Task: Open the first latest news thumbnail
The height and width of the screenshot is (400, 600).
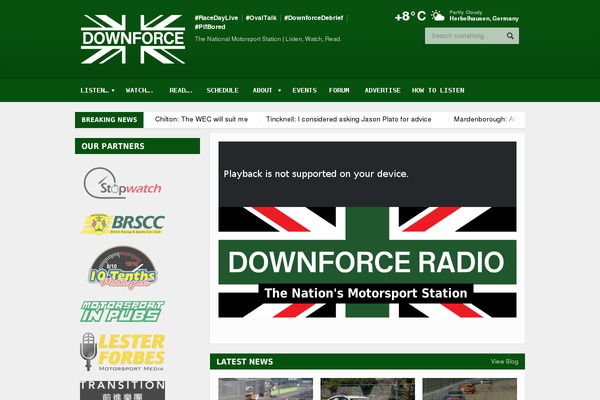Action: click(266, 389)
